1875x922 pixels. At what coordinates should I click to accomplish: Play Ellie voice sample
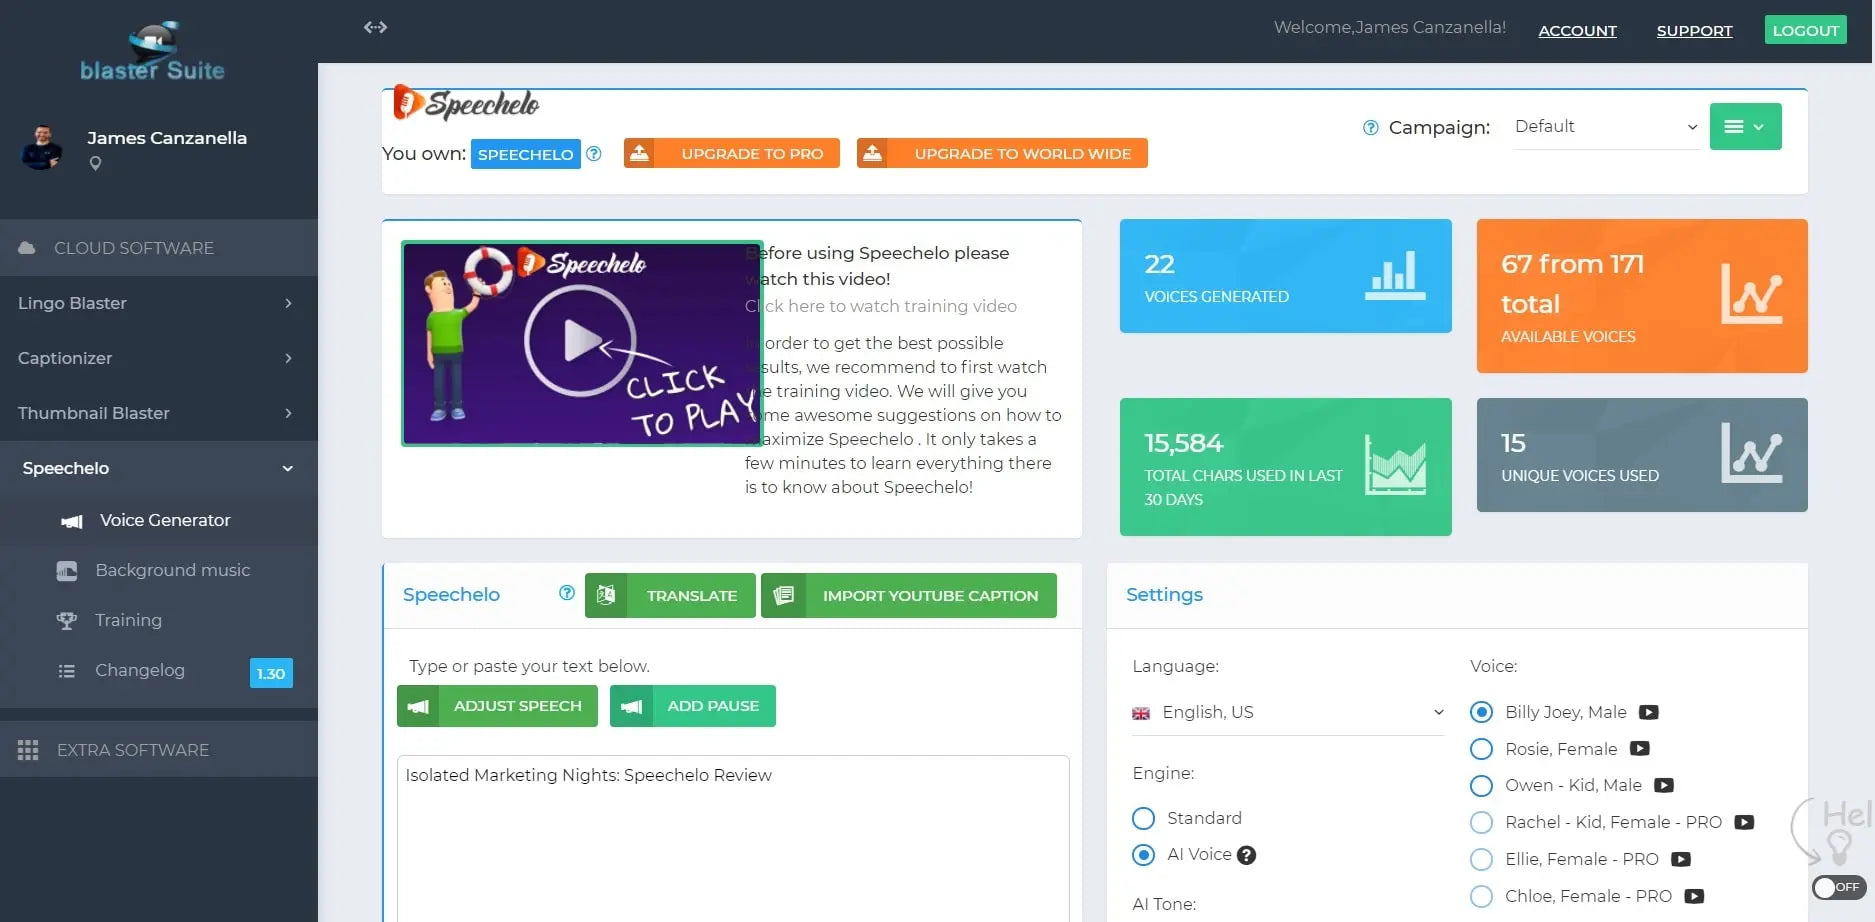pyautogui.click(x=1681, y=859)
